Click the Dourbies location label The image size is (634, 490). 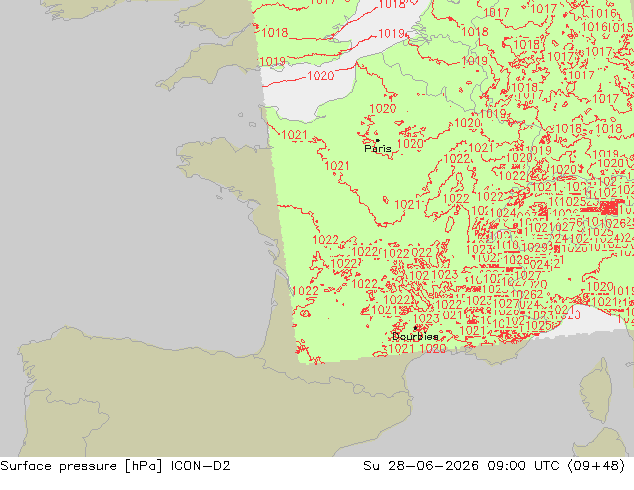pos(415,336)
